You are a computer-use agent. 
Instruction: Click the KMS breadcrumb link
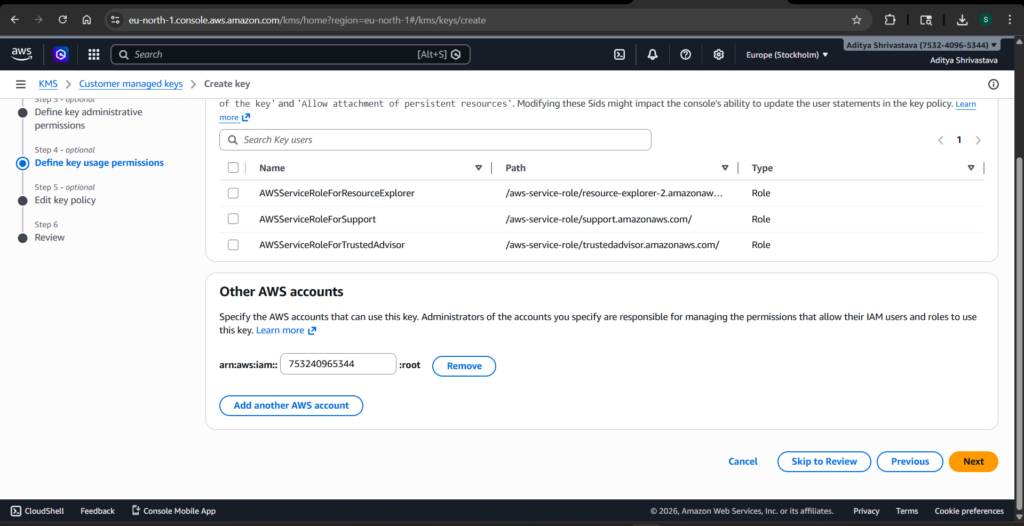tap(48, 84)
